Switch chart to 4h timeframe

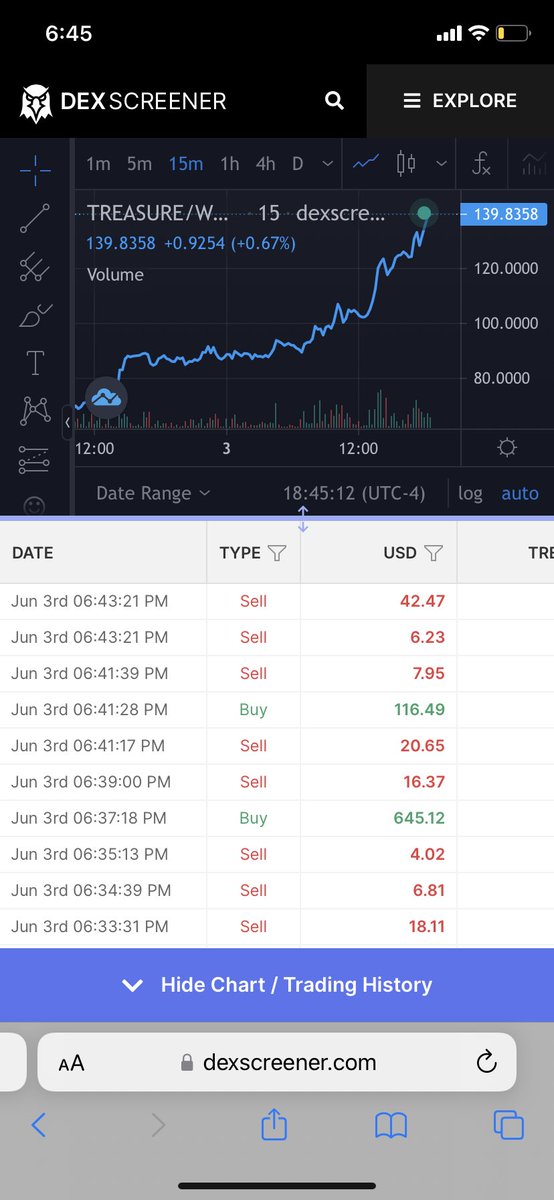click(x=265, y=164)
